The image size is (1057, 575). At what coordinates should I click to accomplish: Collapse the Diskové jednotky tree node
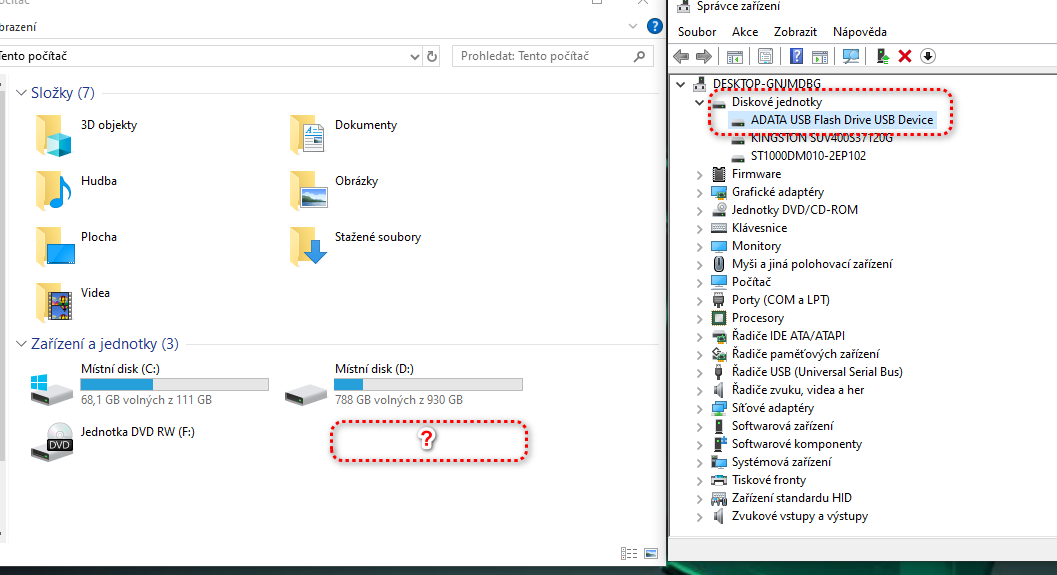point(700,102)
